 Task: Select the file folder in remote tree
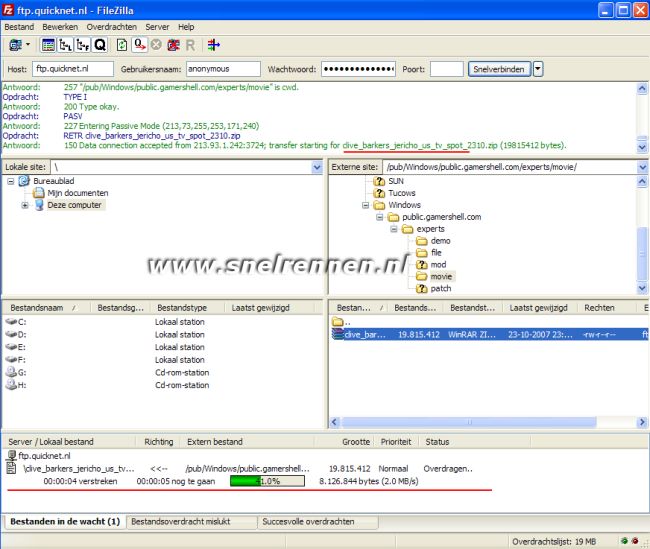(x=436, y=253)
